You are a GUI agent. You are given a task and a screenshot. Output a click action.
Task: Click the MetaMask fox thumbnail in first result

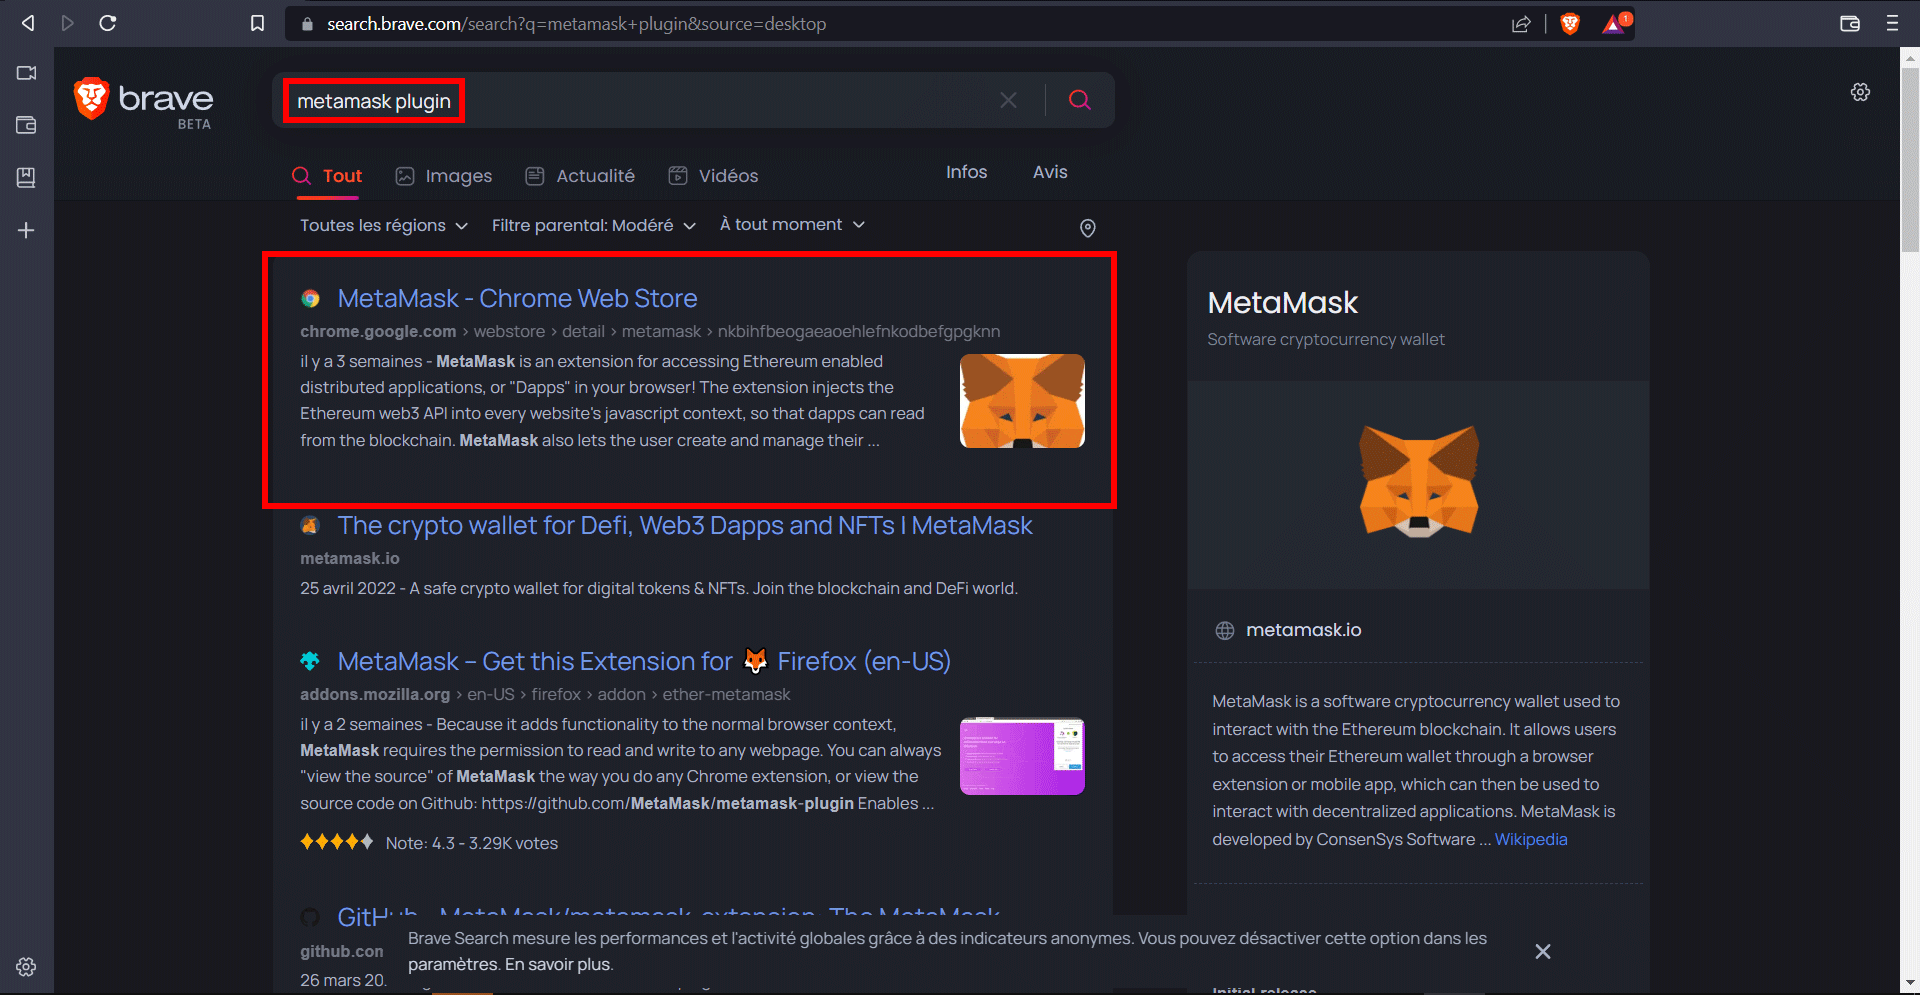click(x=1022, y=400)
